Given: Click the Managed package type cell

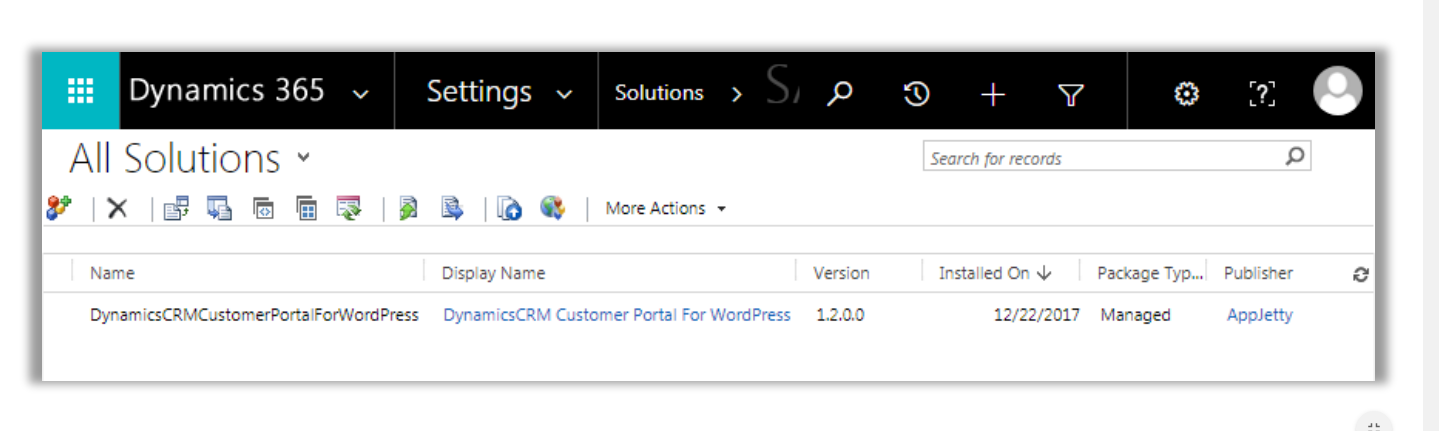Looking at the screenshot, I should point(1135,315).
